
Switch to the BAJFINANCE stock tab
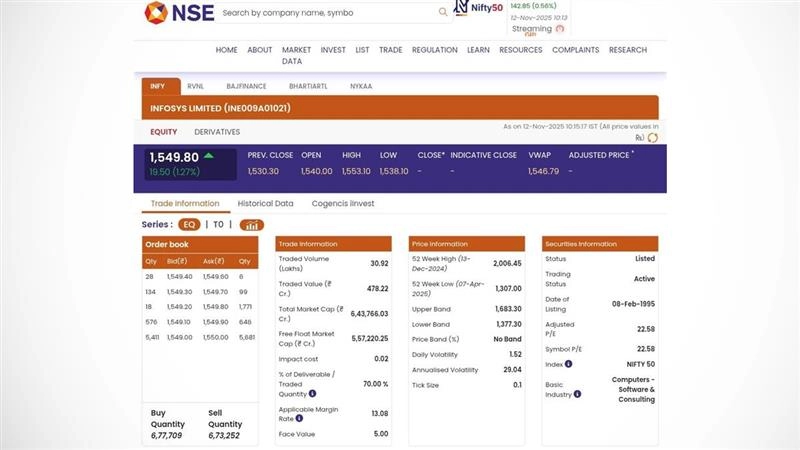tap(245, 86)
